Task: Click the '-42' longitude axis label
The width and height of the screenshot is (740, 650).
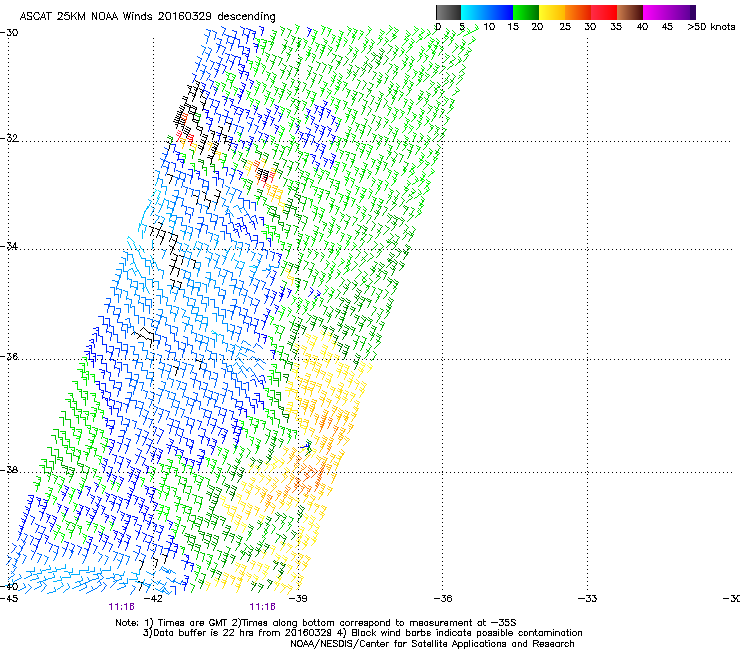Action: (153, 599)
